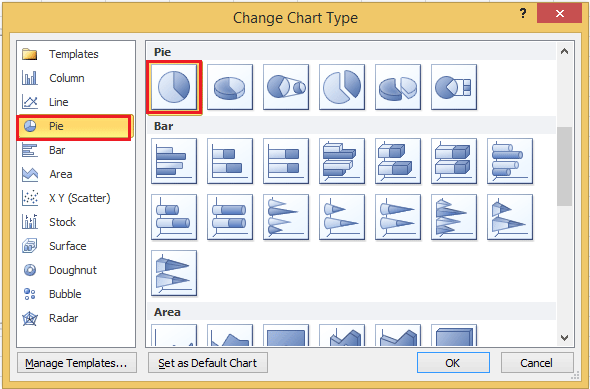This screenshot has width=590, height=389.
Task: Pick the Pie of Pie chart type
Action: click(286, 87)
